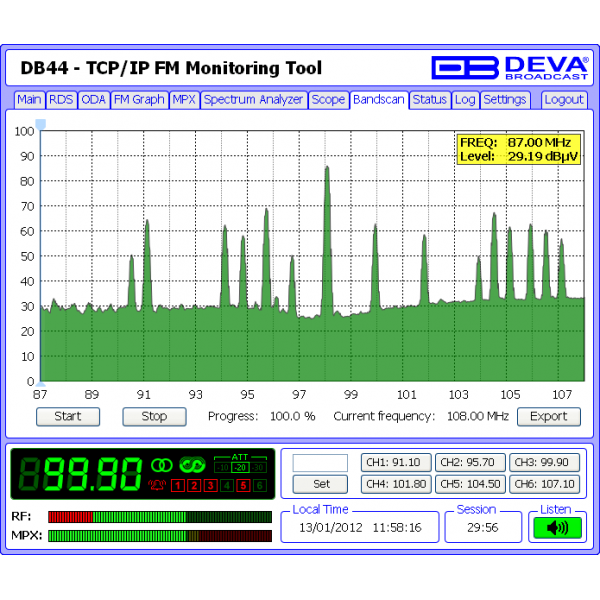Click the stereo indicator double-circle icon
The width and height of the screenshot is (600, 600).
[162, 465]
